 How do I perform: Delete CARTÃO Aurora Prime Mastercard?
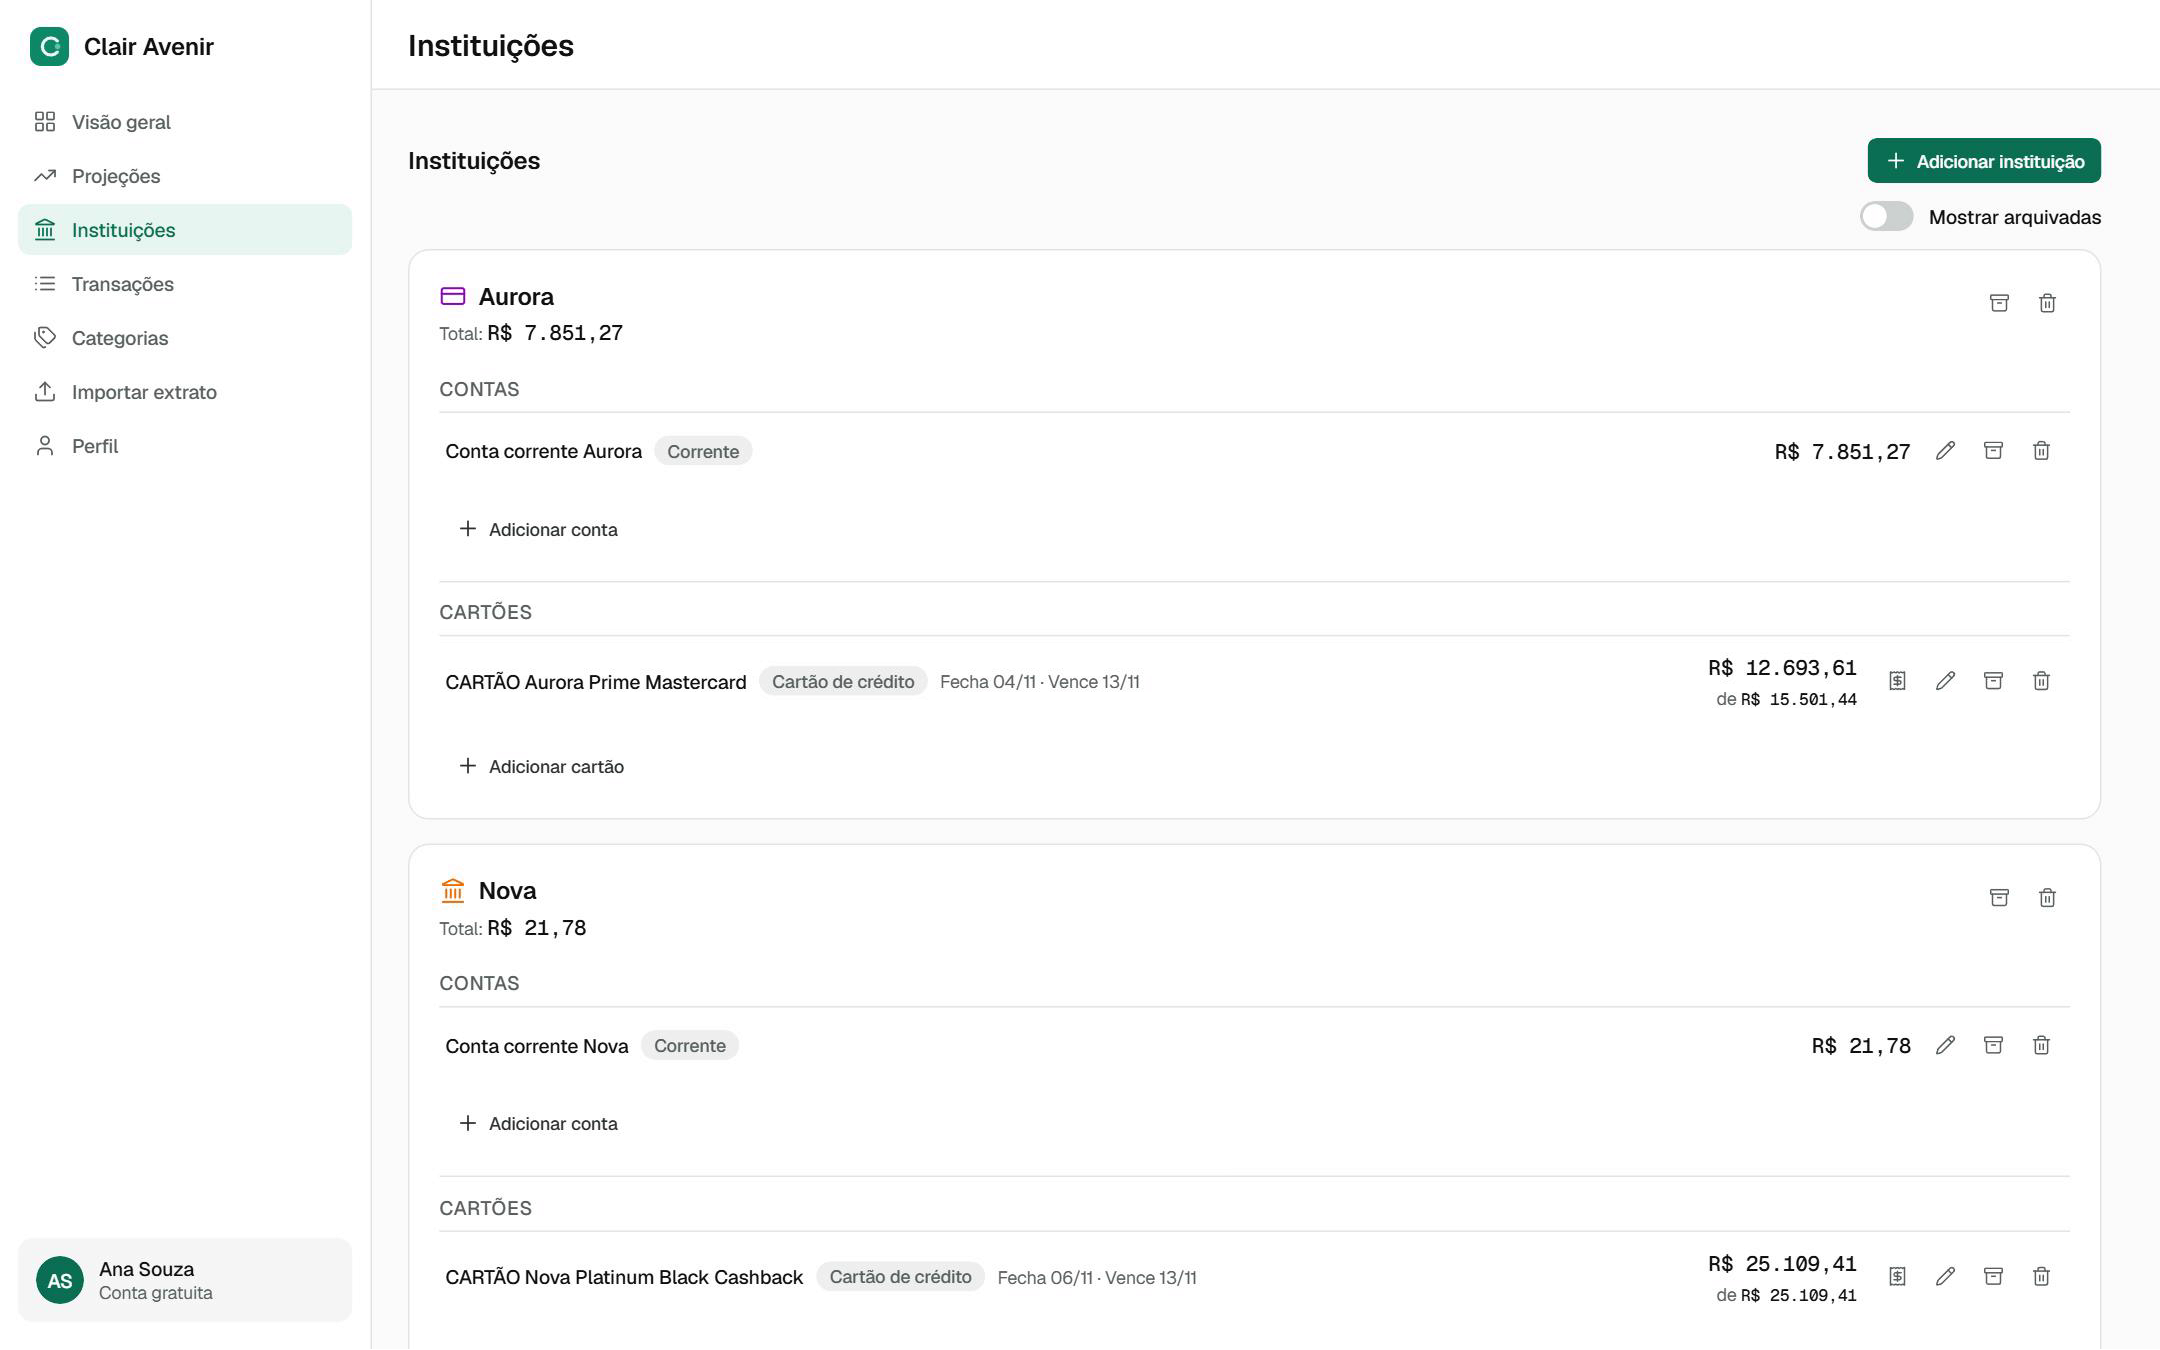(x=2041, y=681)
